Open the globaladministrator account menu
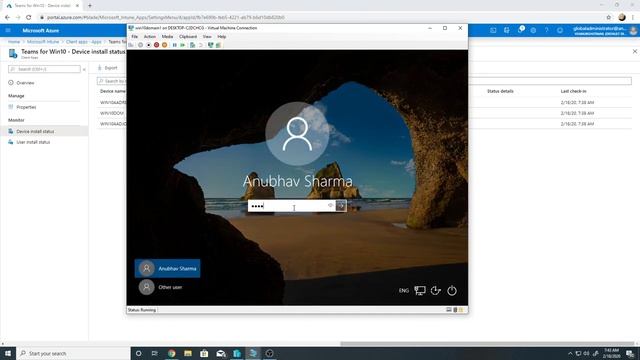 pyautogui.click(x=604, y=31)
